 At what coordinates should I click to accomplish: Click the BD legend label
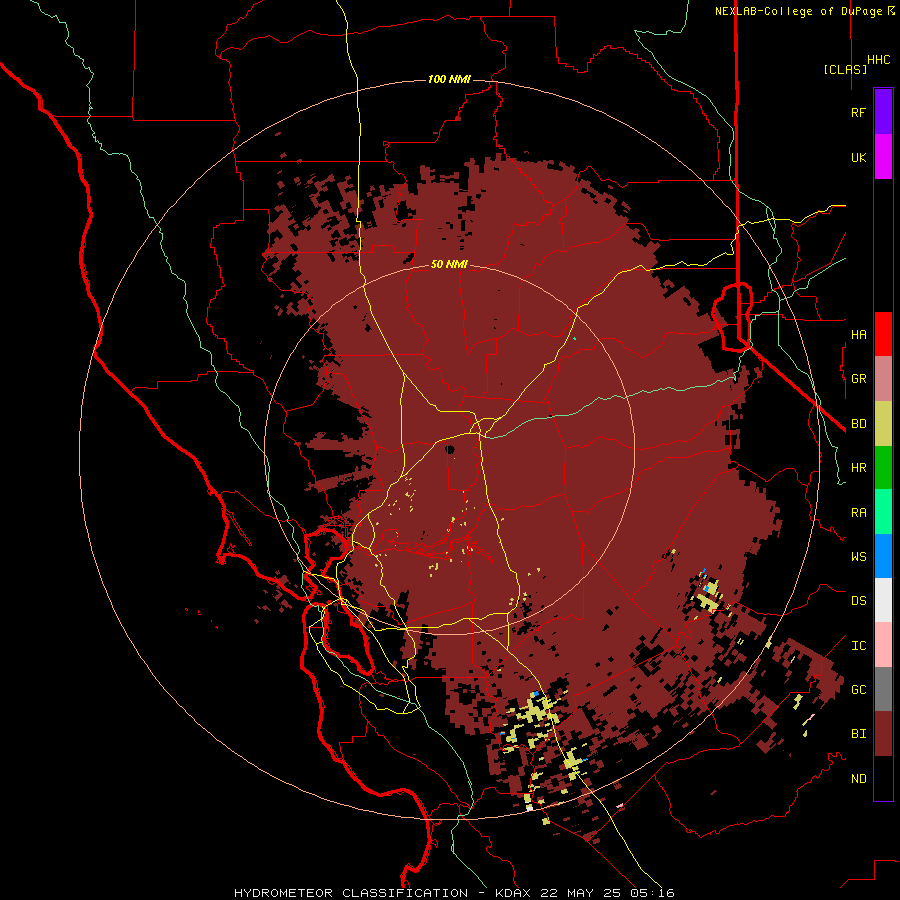(x=858, y=424)
